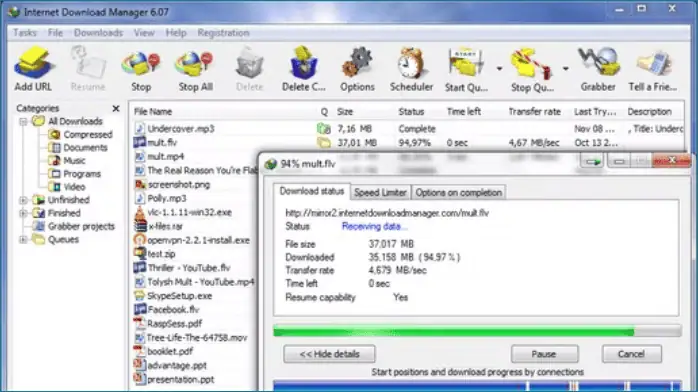Collapse the All Downloads tree node
The width and height of the screenshot is (698, 392).
pyautogui.click(x=23, y=121)
